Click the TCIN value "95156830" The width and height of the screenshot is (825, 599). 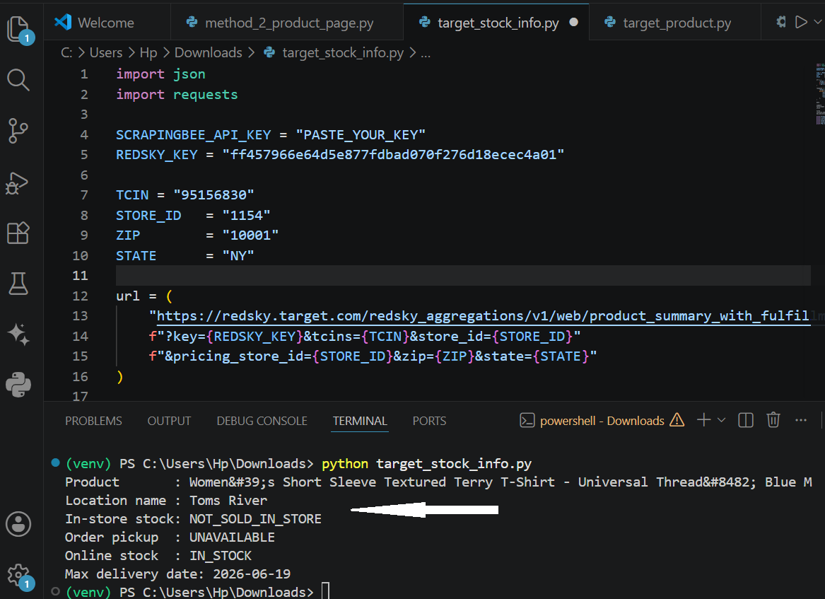point(214,195)
